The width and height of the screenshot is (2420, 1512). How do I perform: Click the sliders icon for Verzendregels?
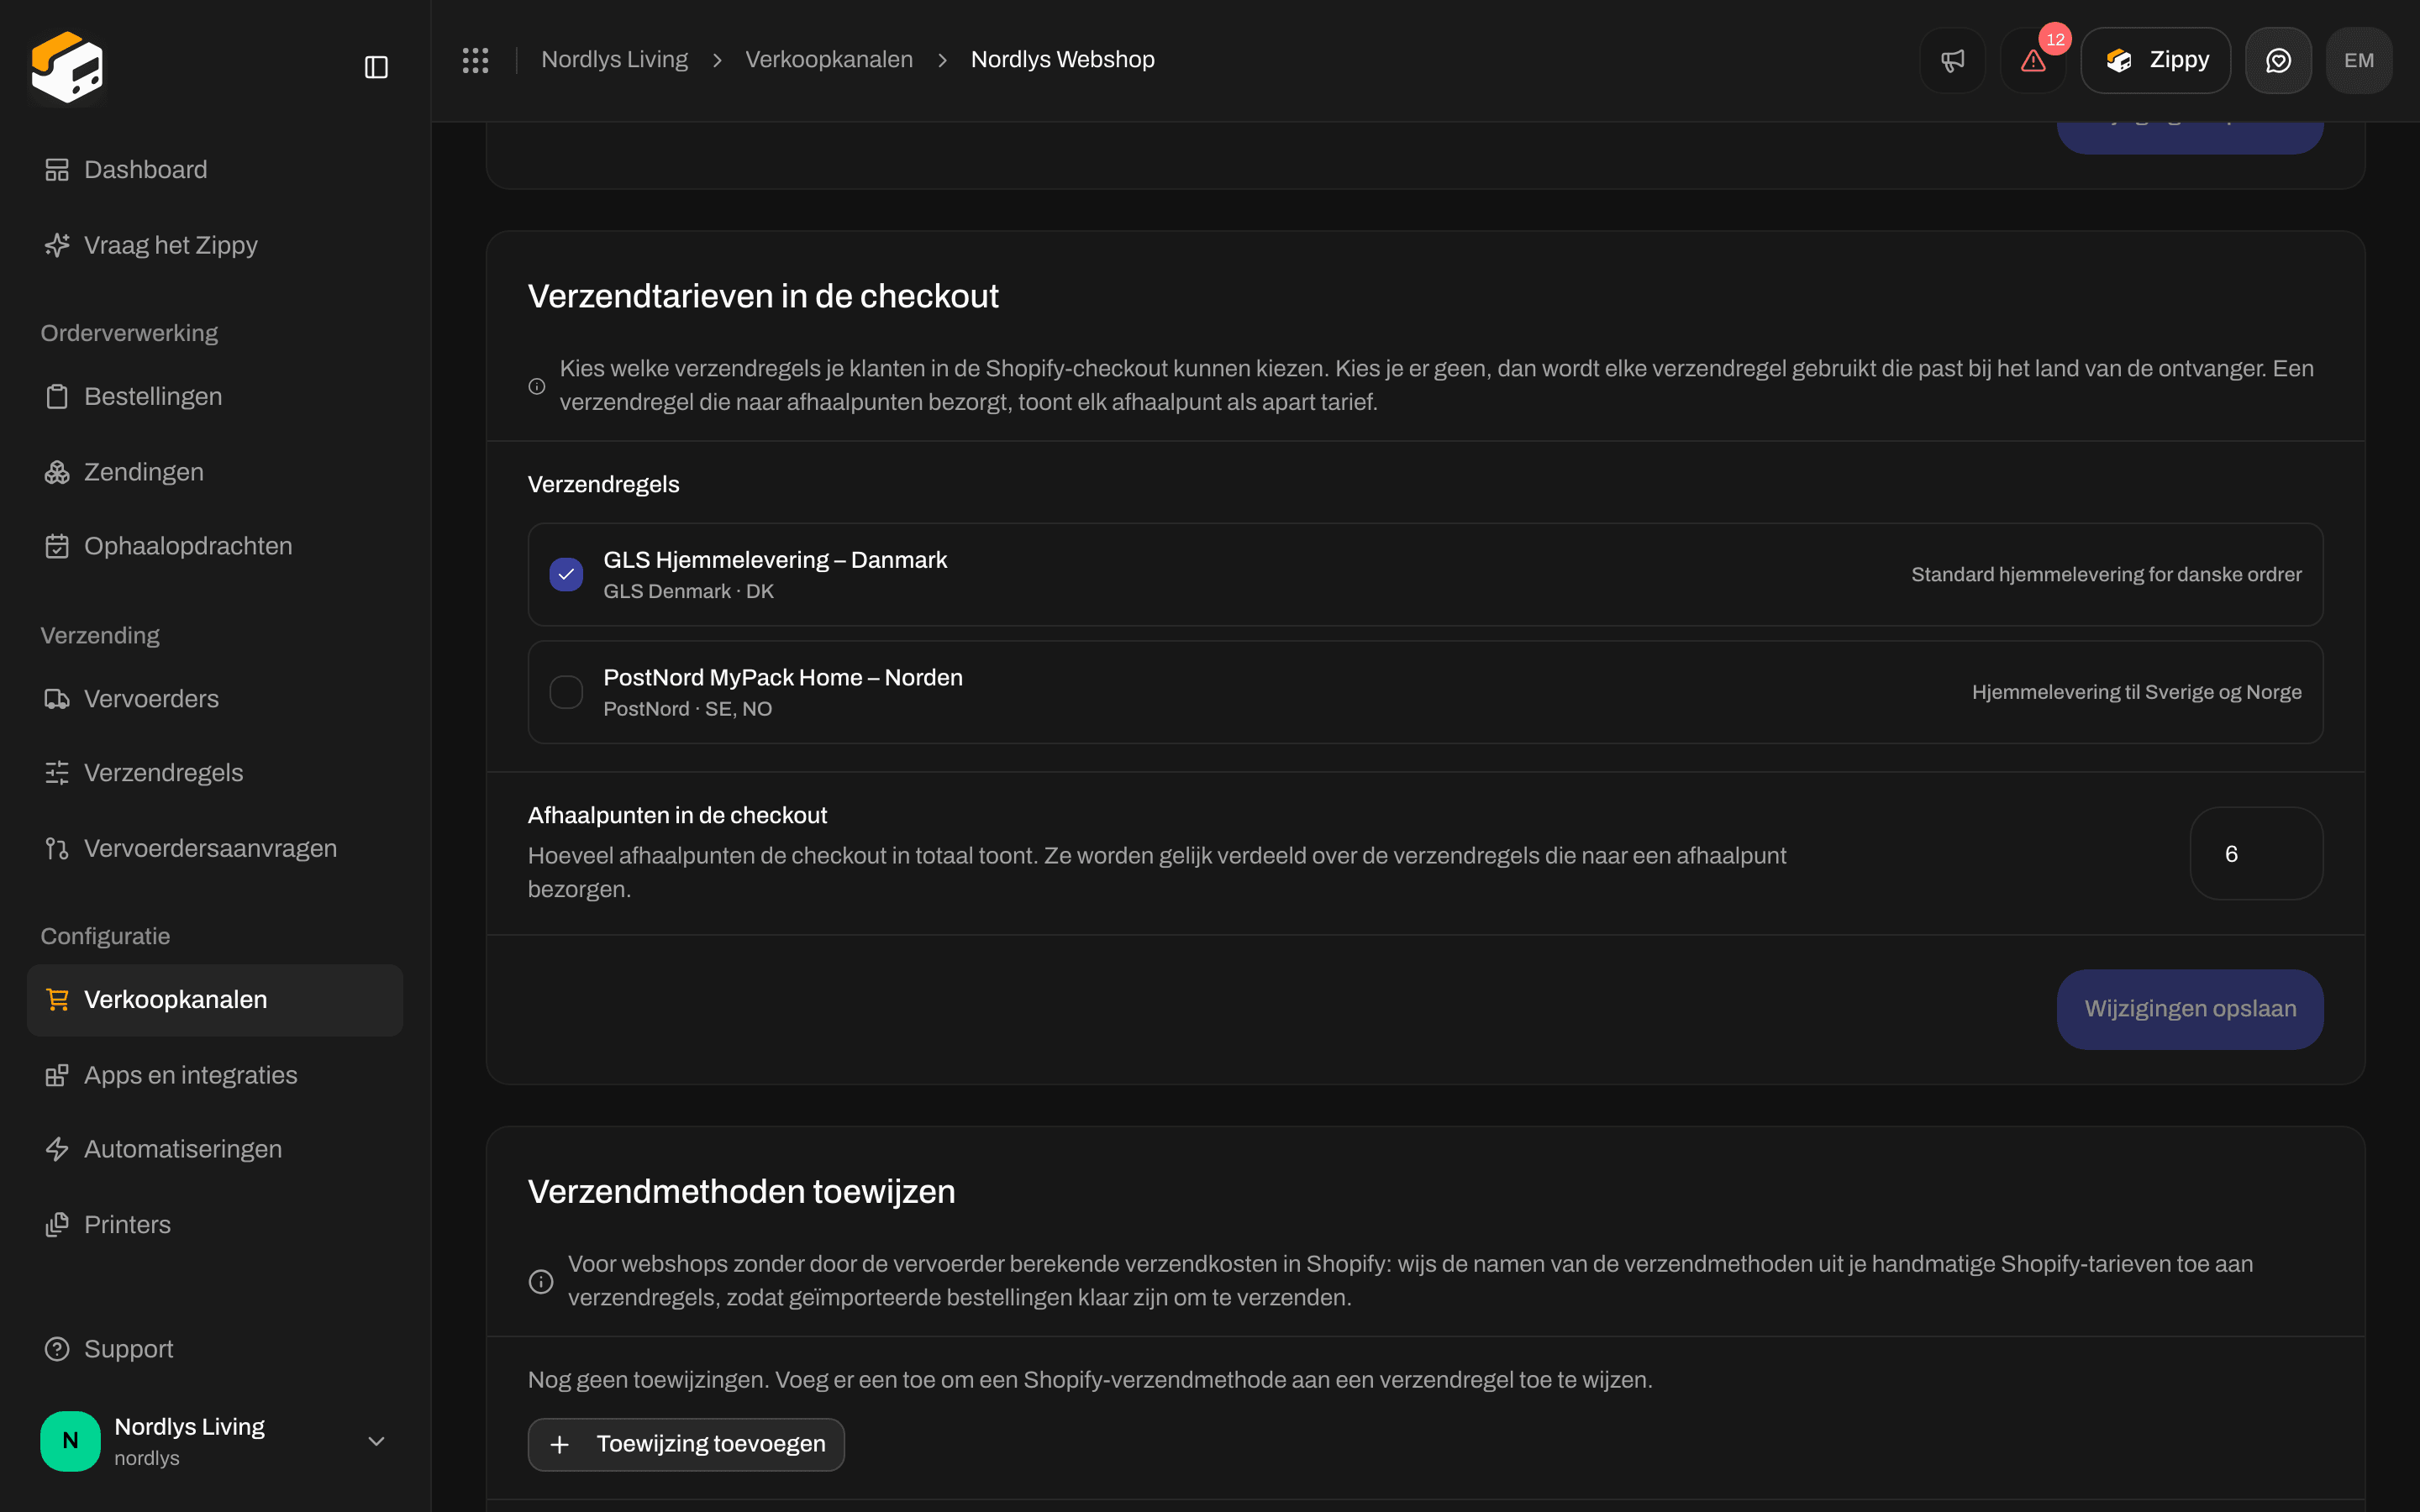point(57,773)
